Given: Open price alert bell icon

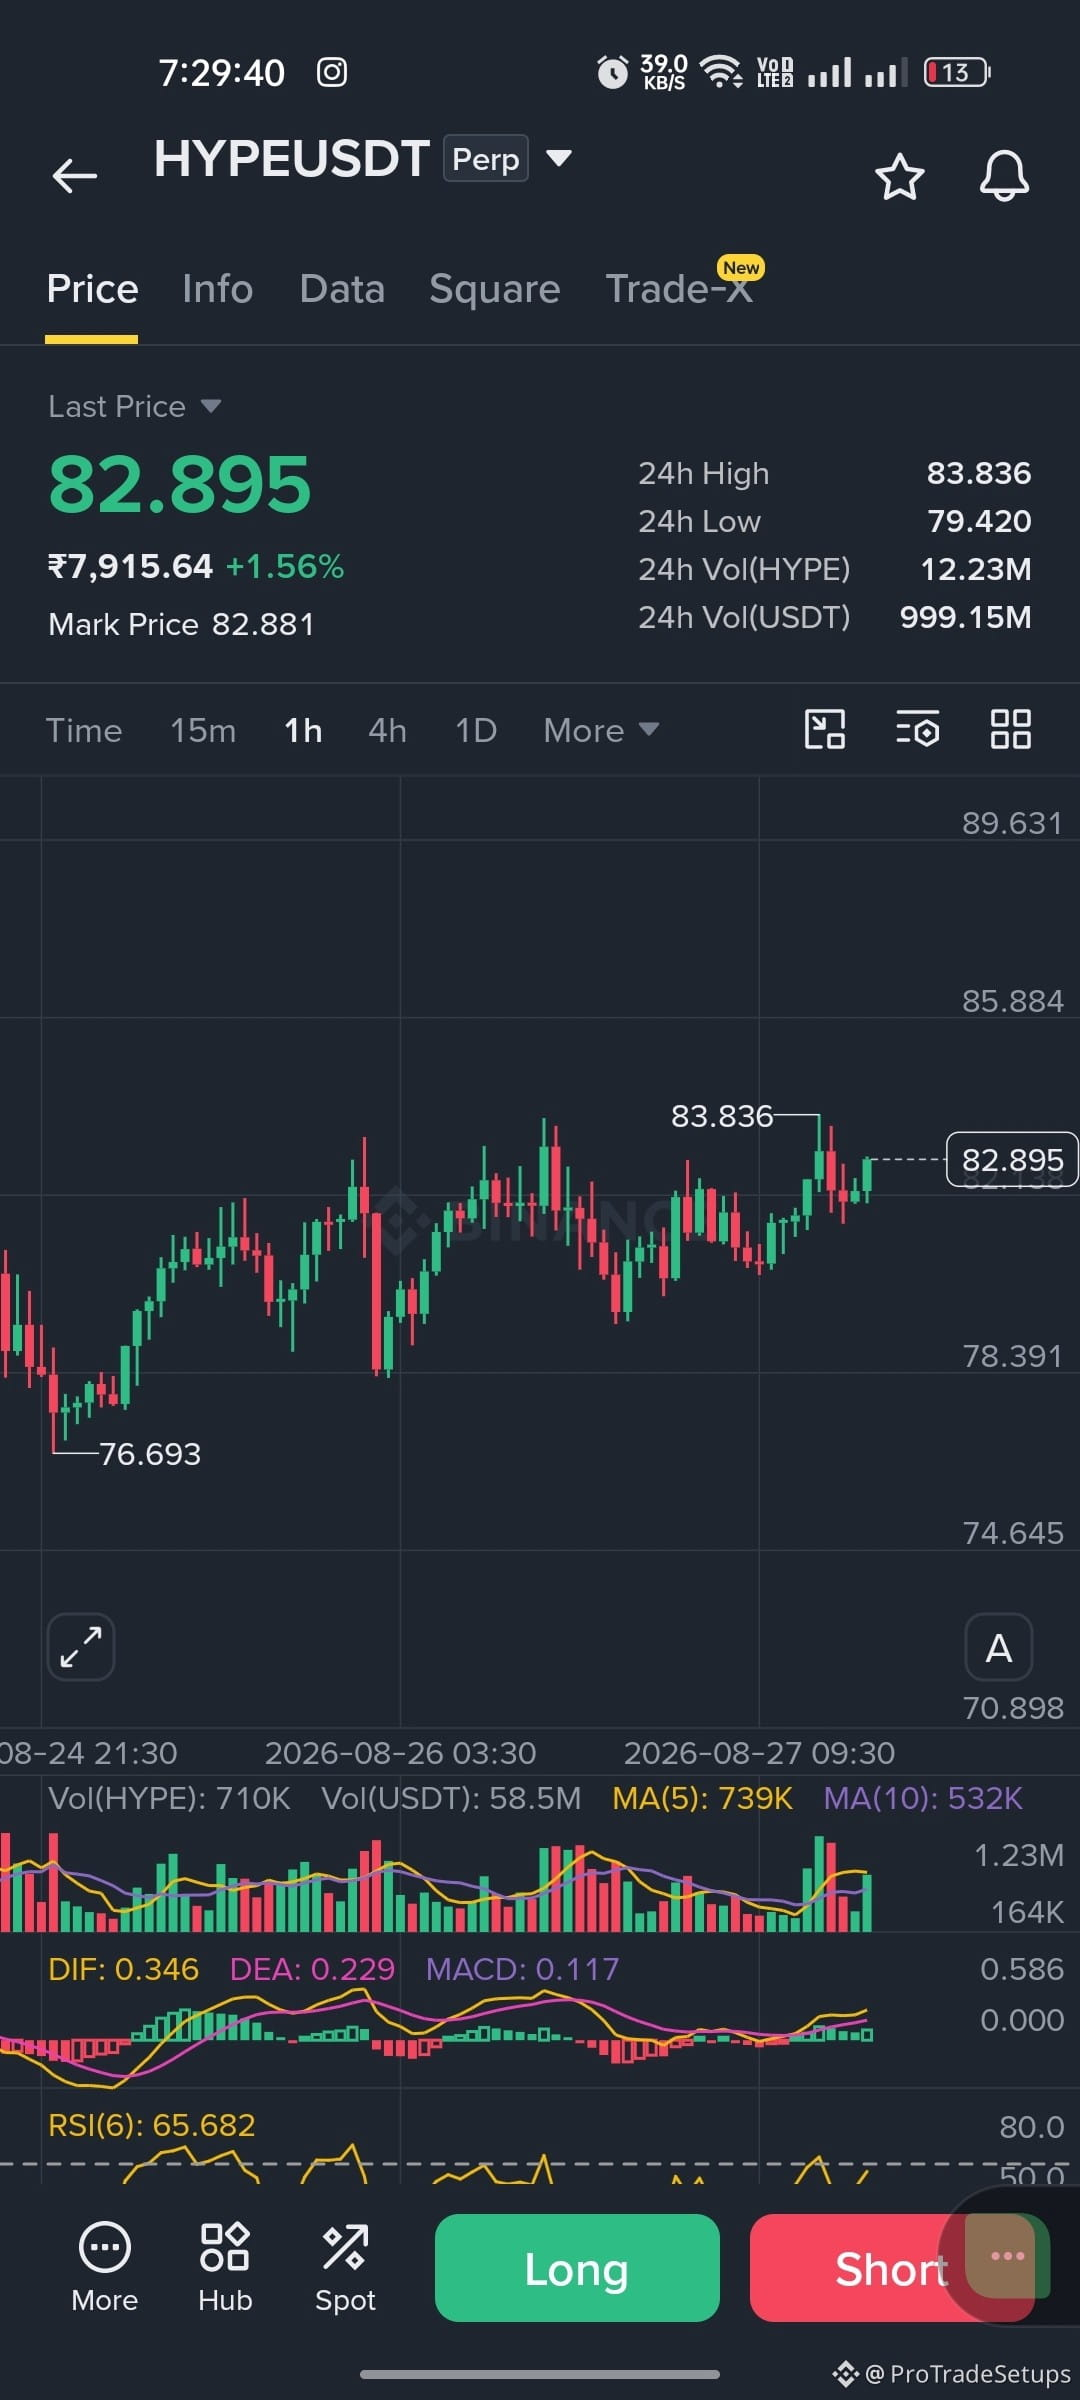Looking at the screenshot, I should [x=1004, y=177].
